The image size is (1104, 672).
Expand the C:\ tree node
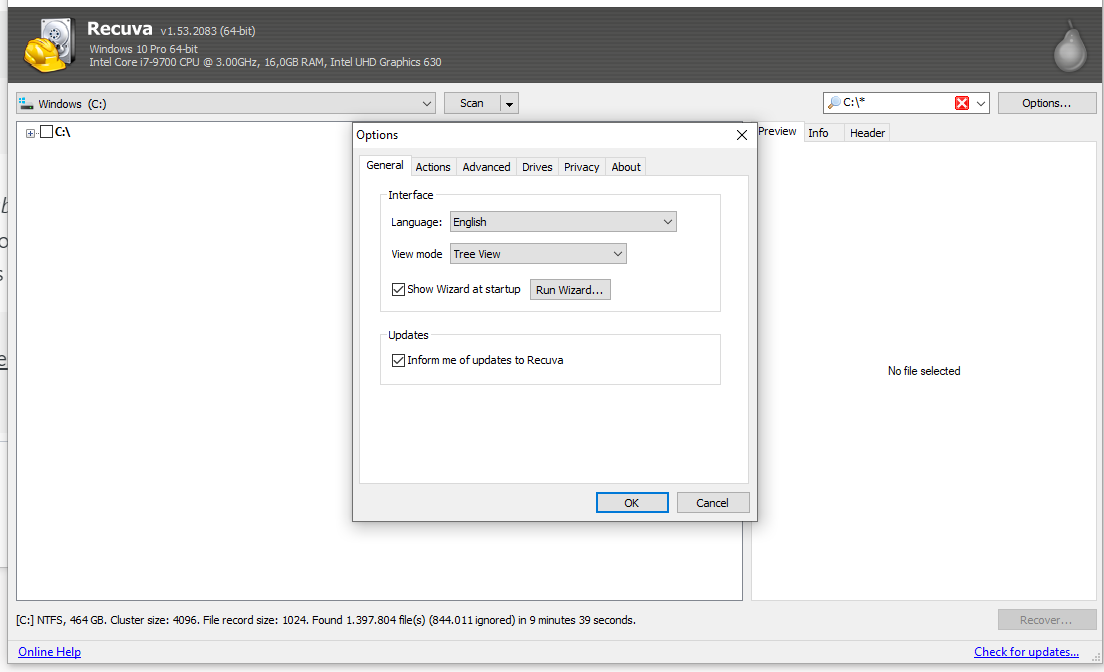coord(30,133)
